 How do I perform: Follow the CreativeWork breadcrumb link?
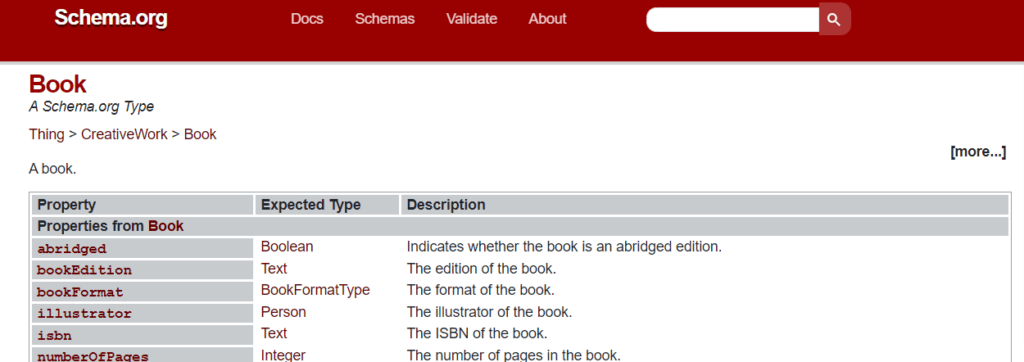124,135
